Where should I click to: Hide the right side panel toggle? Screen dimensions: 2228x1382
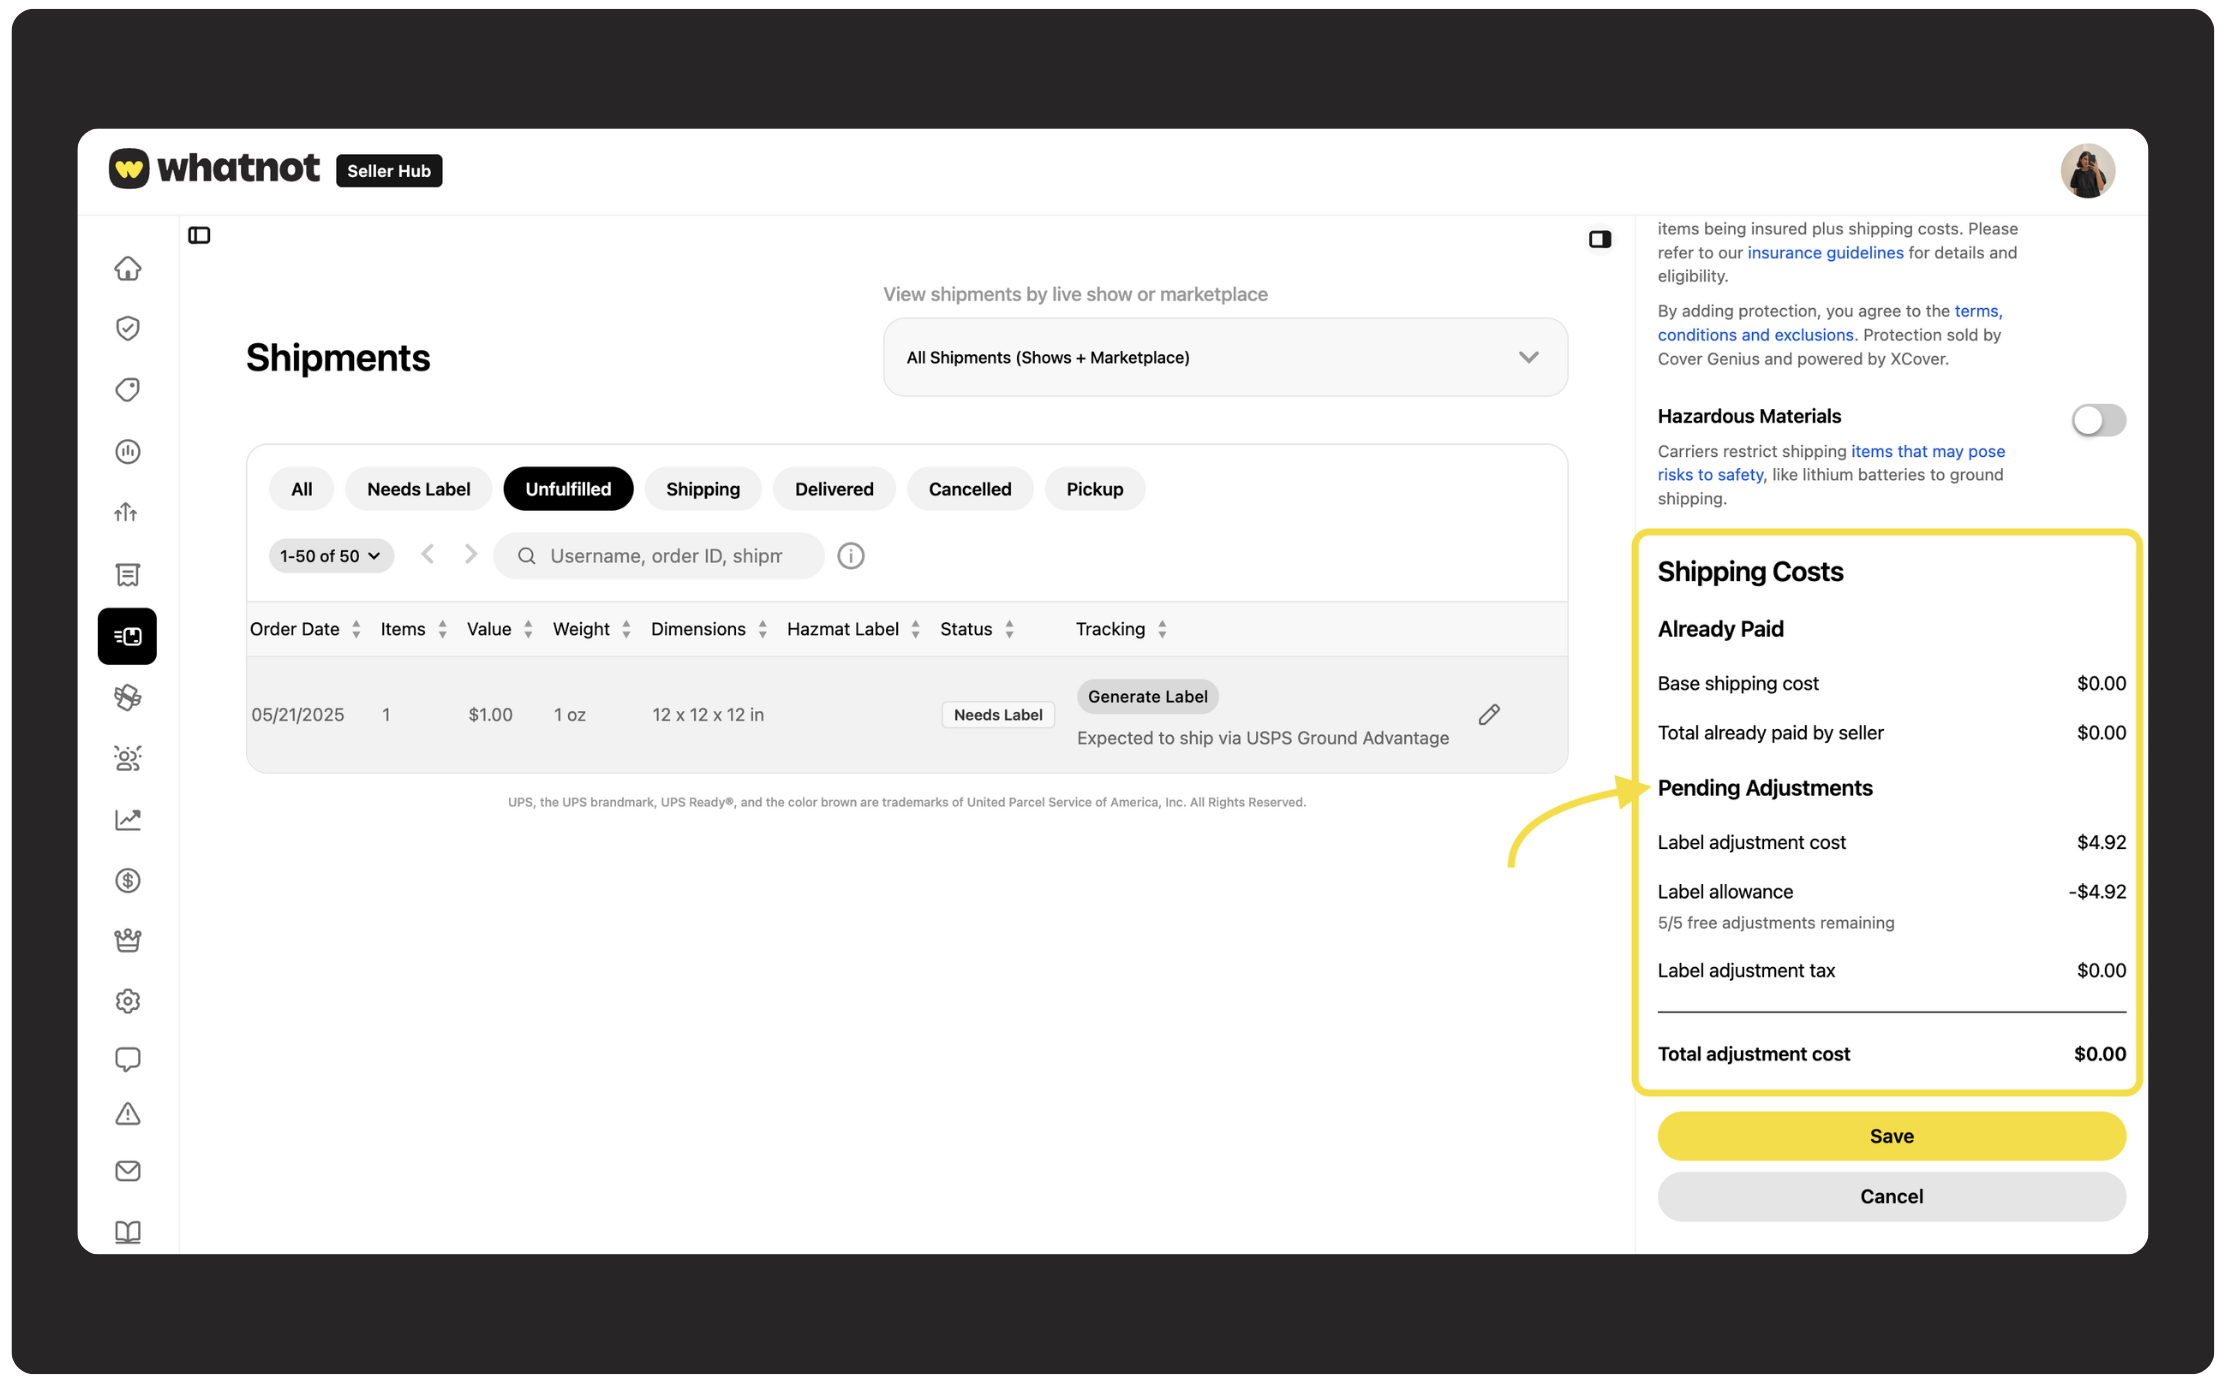coord(1600,239)
